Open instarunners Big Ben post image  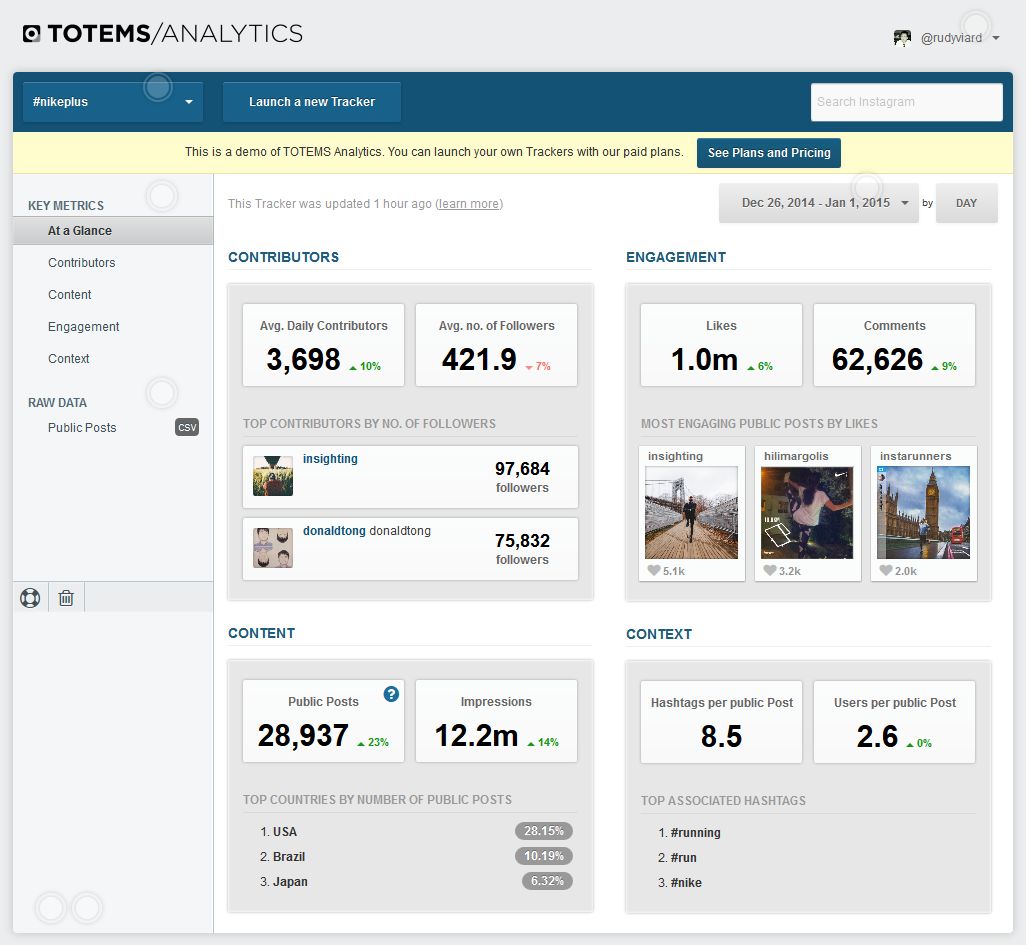(x=923, y=512)
